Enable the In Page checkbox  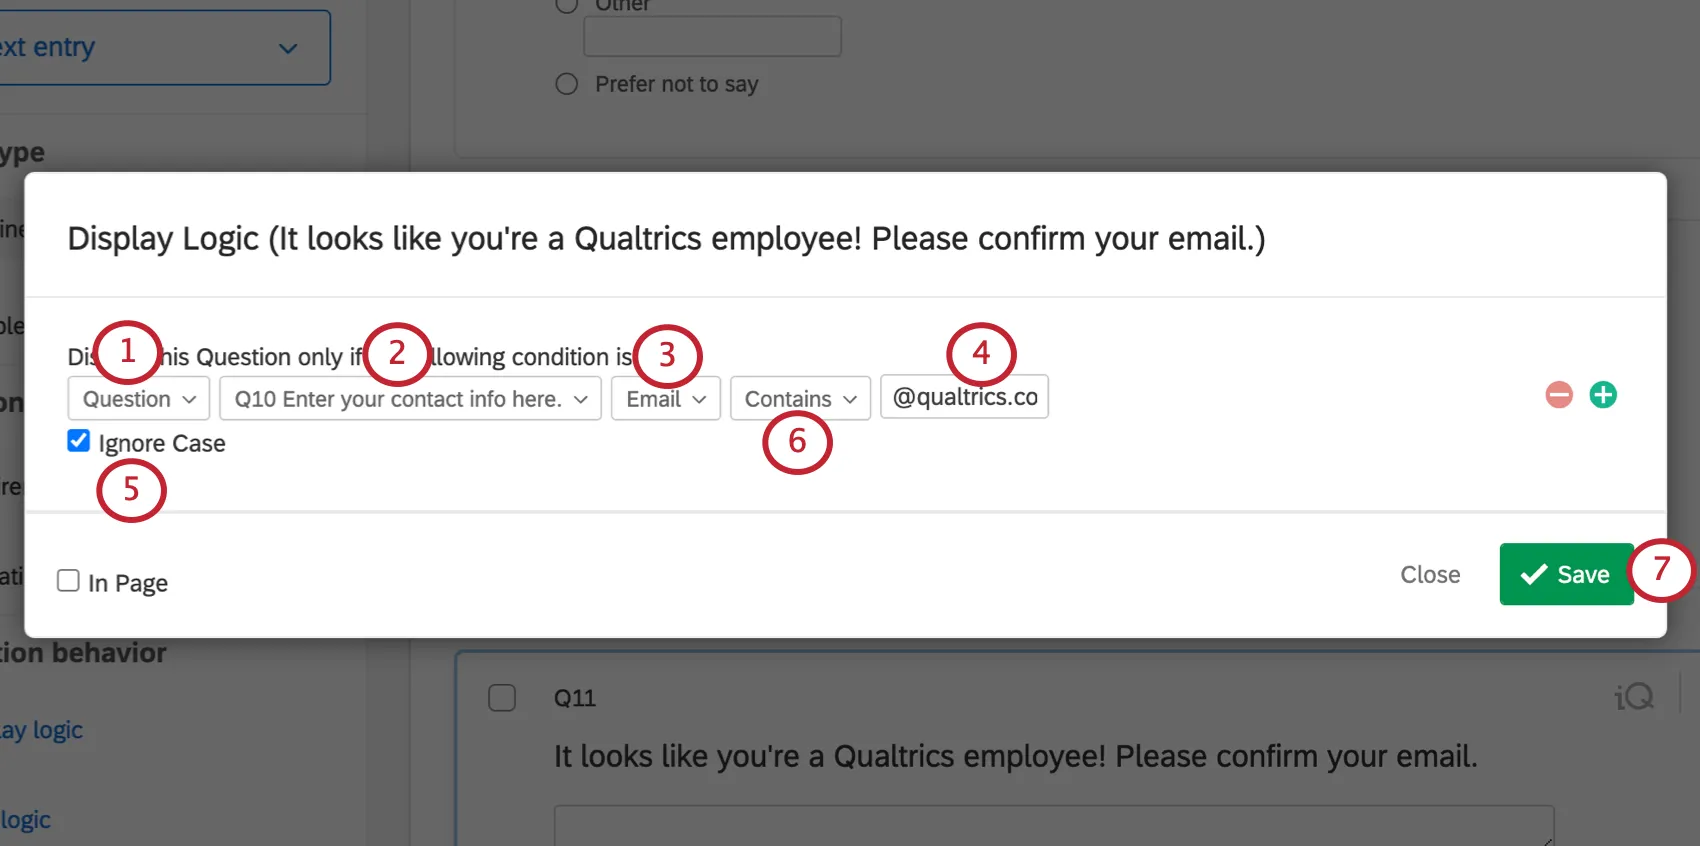click(67, 579)
